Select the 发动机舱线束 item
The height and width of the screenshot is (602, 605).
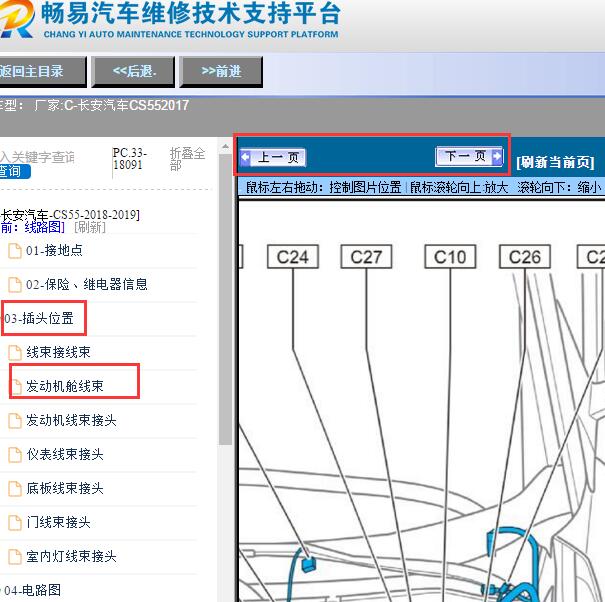64,386
